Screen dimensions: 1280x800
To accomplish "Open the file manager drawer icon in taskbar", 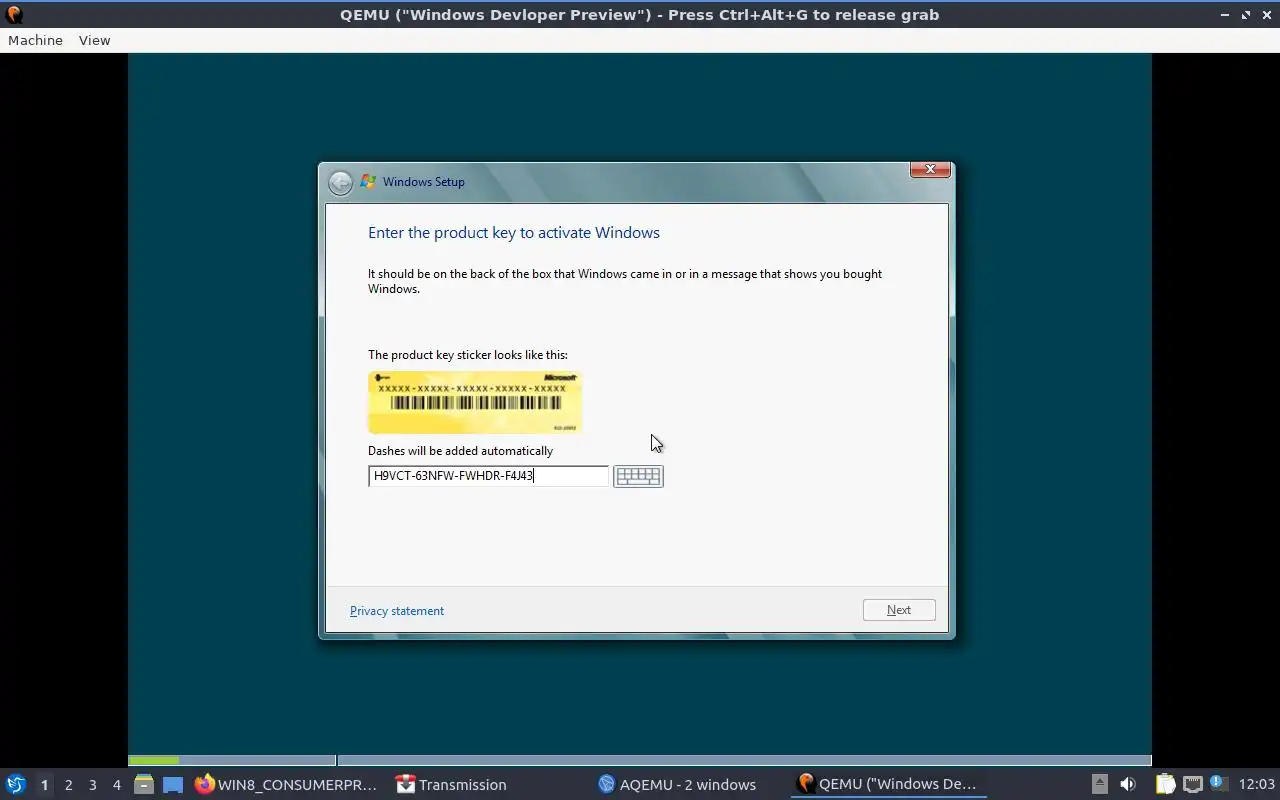I will pos(143,785).
